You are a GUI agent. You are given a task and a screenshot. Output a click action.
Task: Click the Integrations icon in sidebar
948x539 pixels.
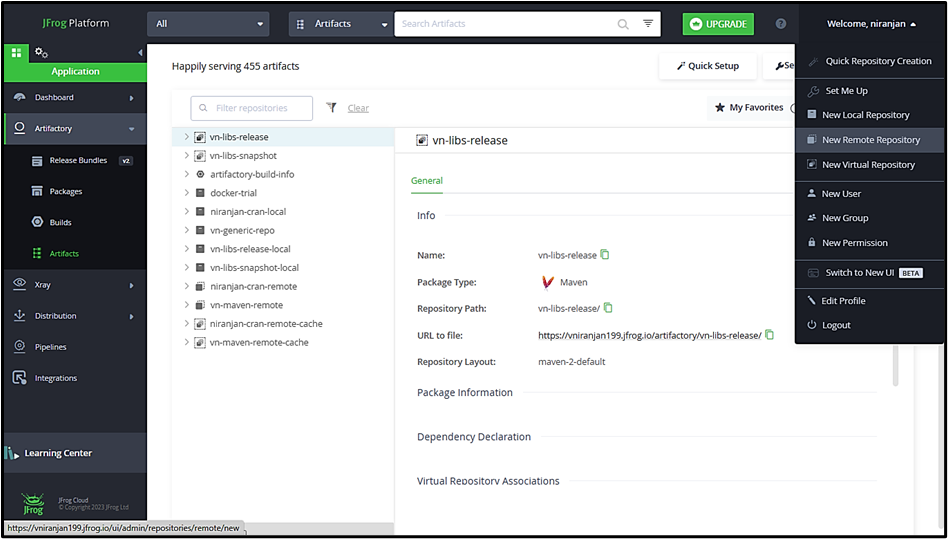point(19,378)
